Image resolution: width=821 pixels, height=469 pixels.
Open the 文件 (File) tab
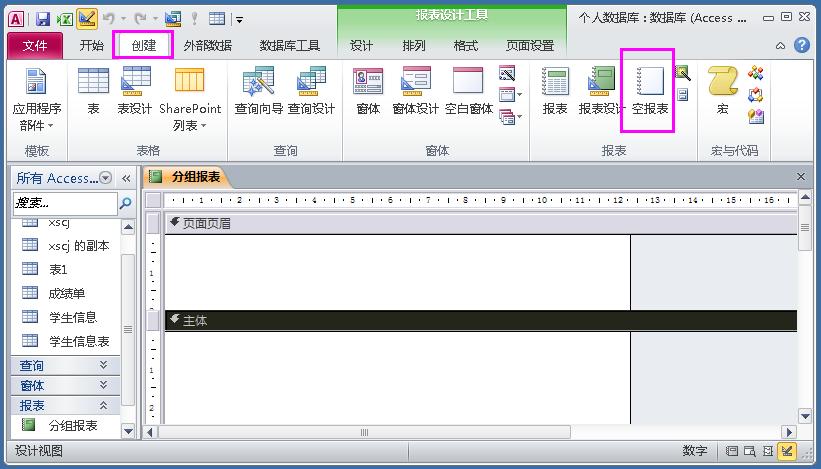point(35,46)
